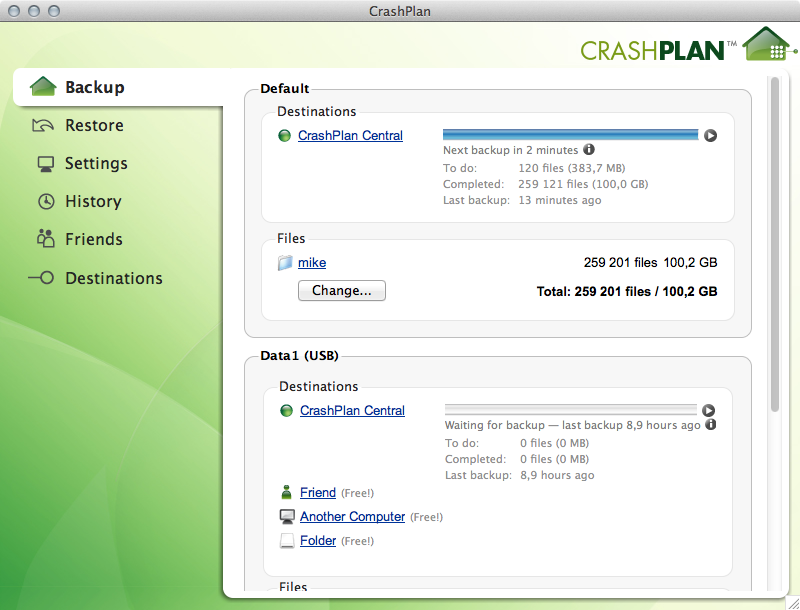
Task: Click the "8,9 hours ago" last backup value
Action: tap(557, 475)
